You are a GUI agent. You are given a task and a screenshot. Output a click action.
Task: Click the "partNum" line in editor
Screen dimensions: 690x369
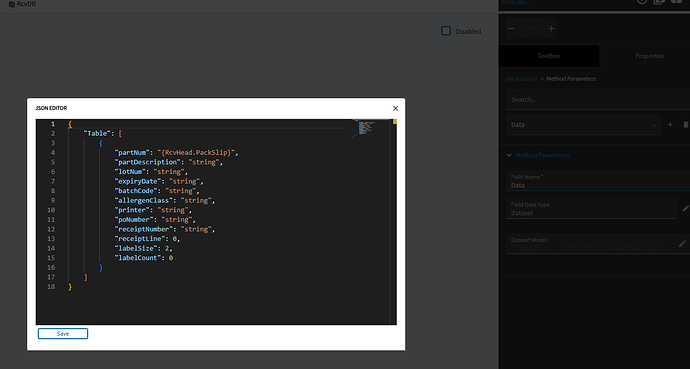coord(176,153)
